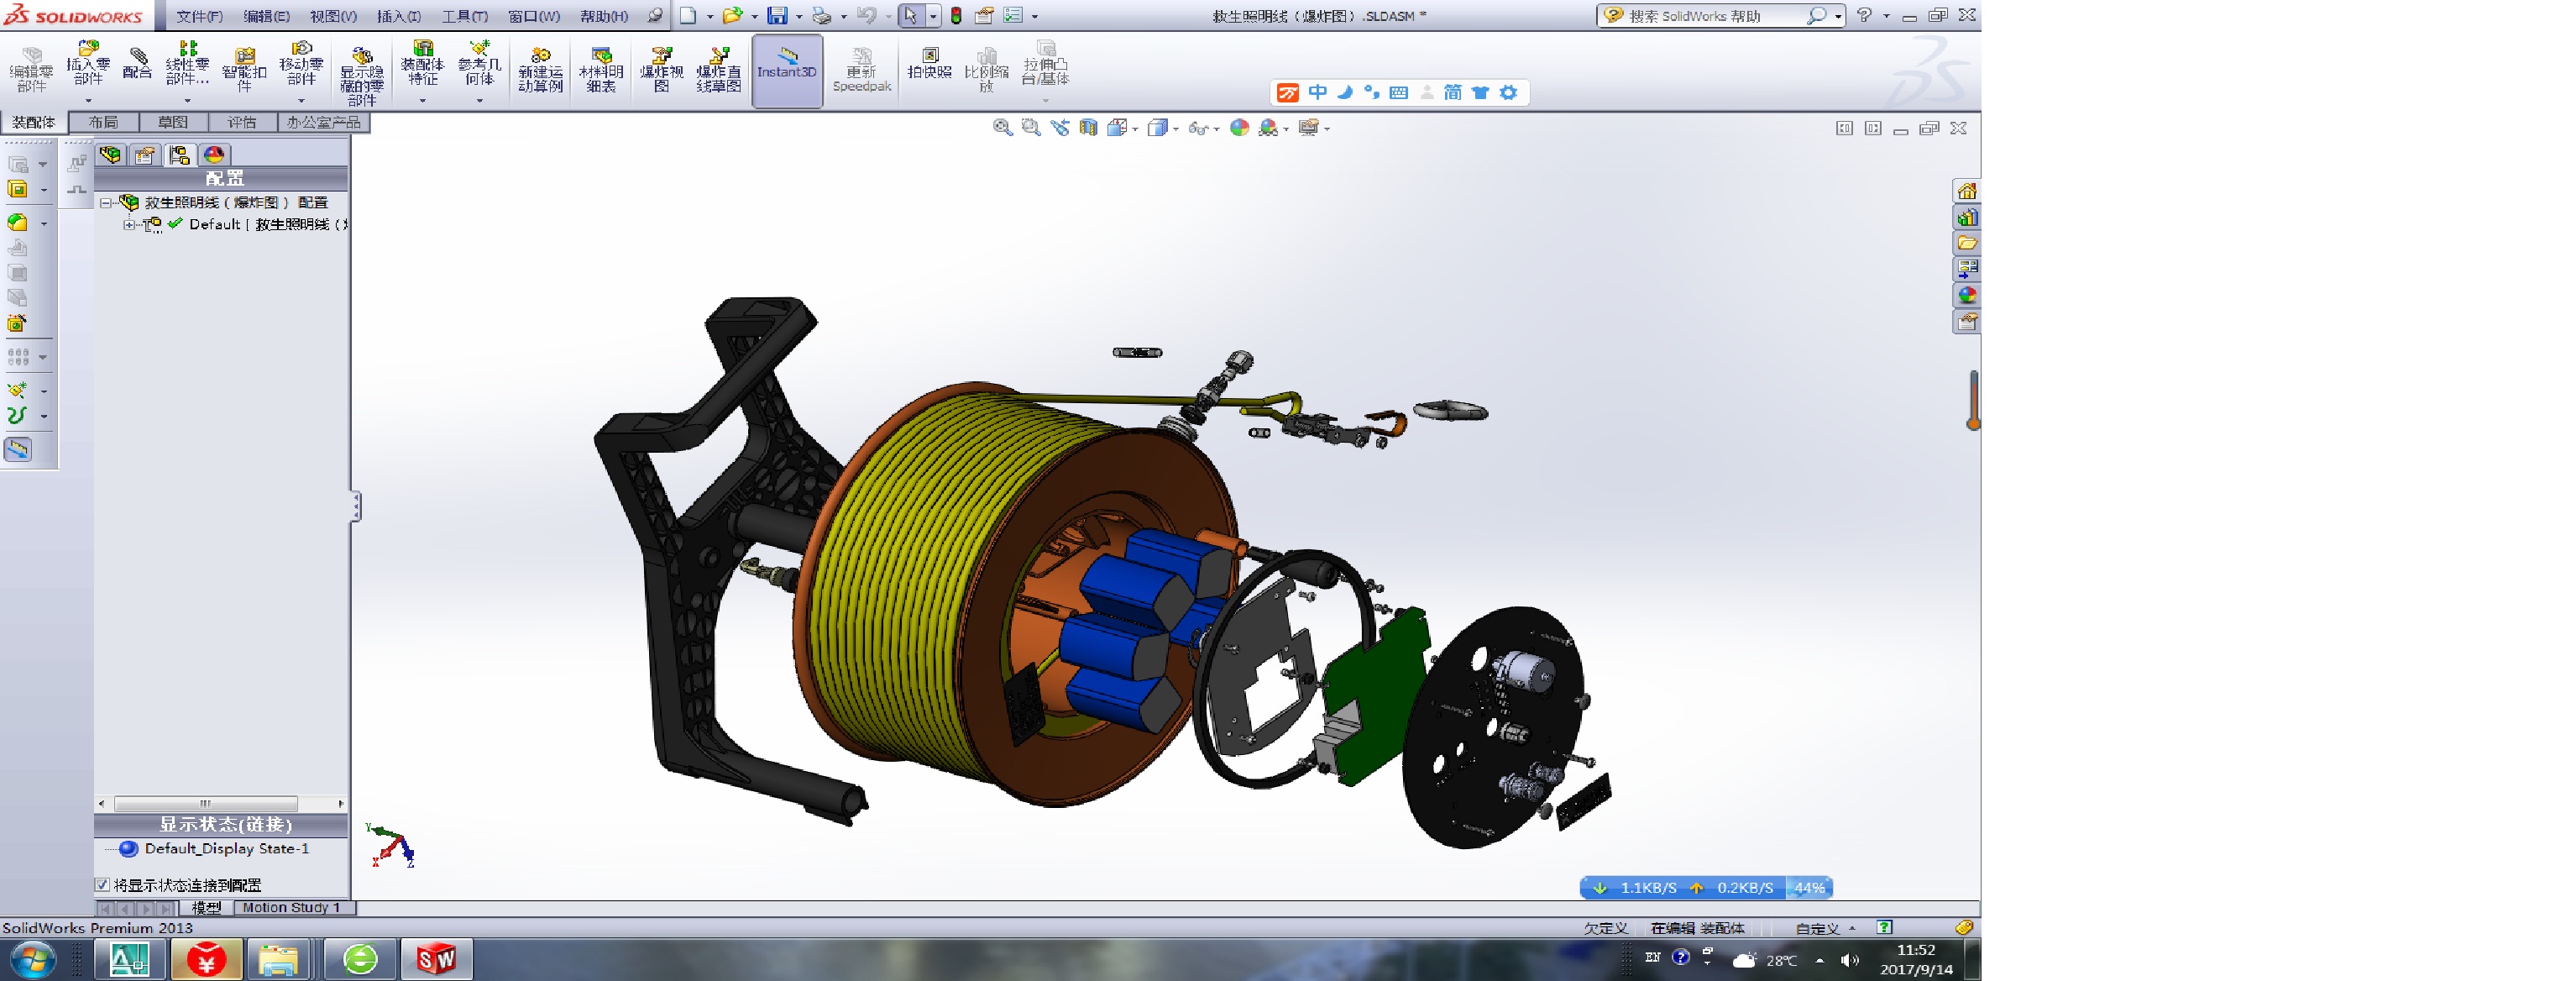Open the 工具(T) menu

pyautogui.click(x=465, y=16)
